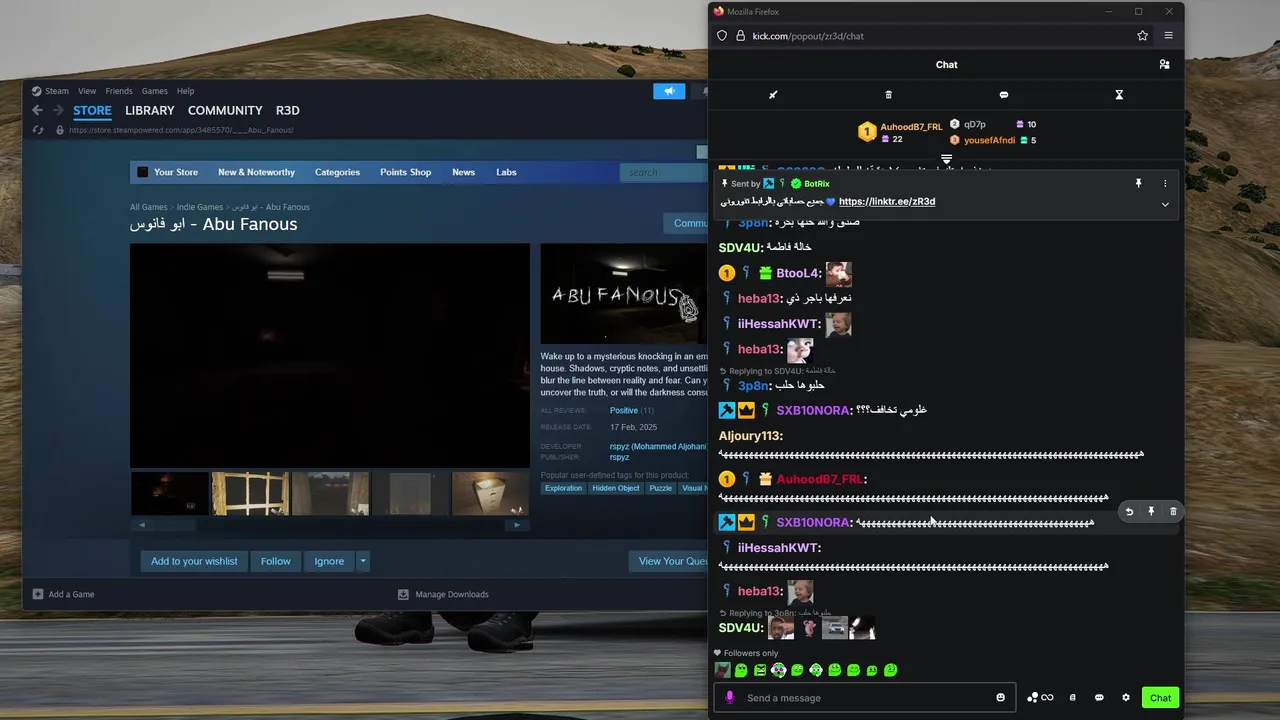Open dropdown arrow next to Ignore button

363,561
